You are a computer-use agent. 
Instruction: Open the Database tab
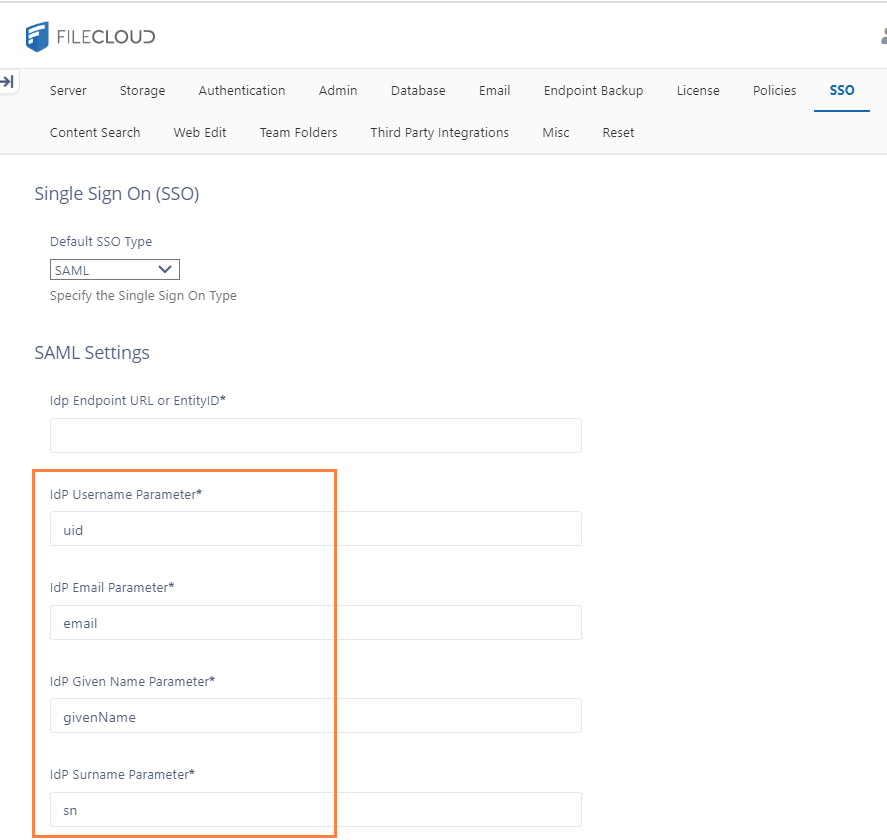coord(418,91)
